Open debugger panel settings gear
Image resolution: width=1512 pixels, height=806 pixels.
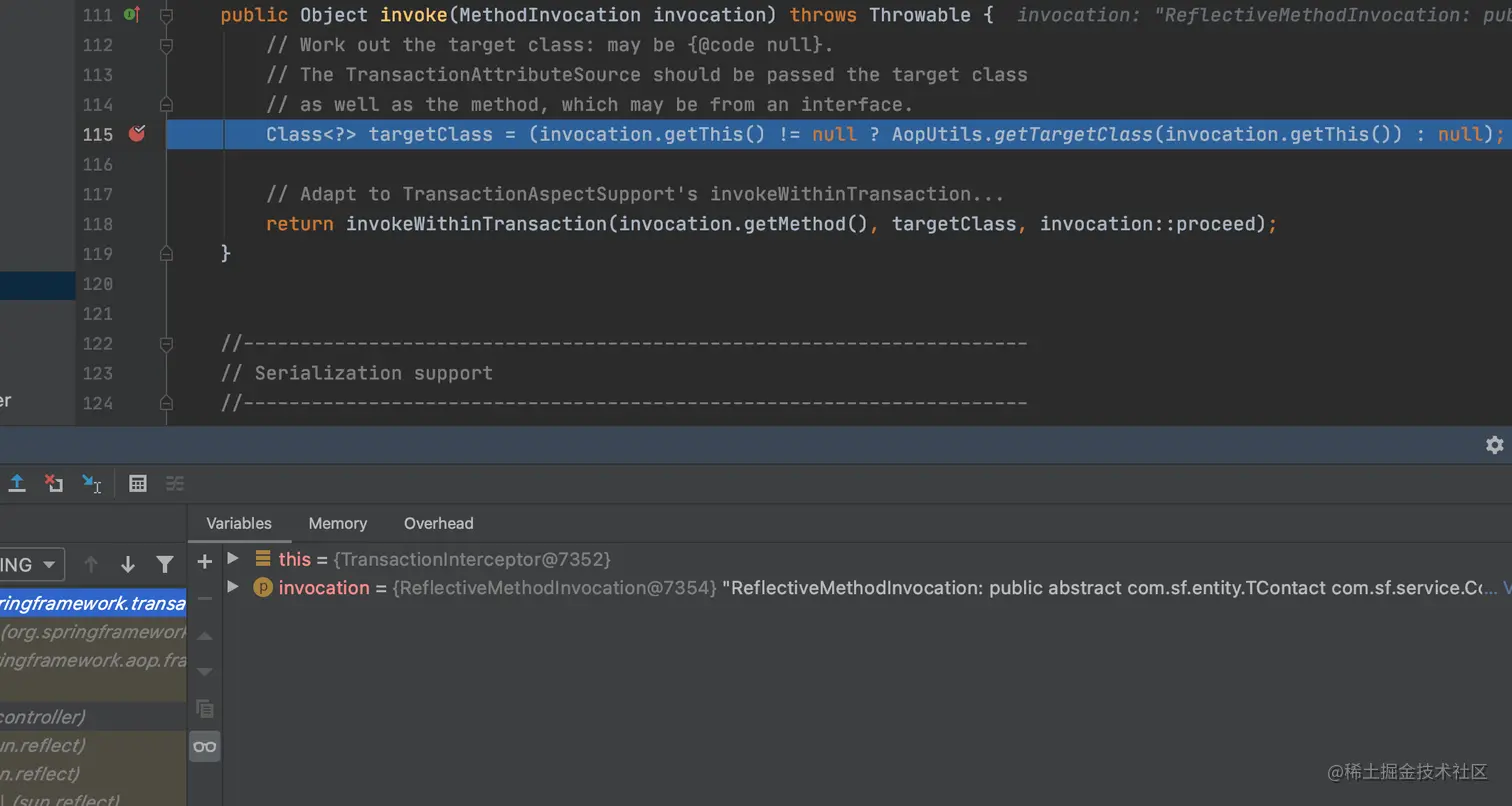[x=1494, y=445]
